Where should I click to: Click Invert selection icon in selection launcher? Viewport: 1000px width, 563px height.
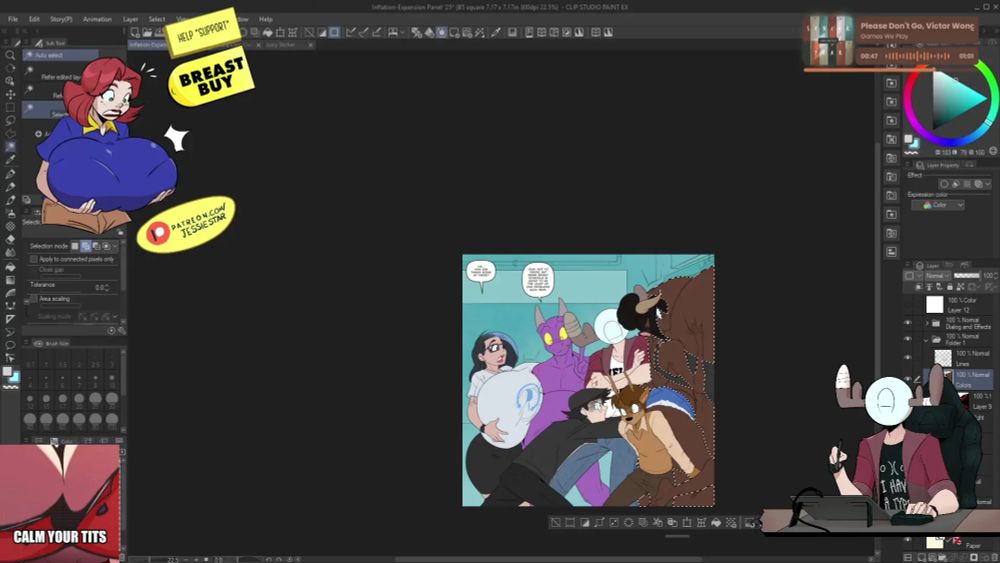(x=585, y=522)
